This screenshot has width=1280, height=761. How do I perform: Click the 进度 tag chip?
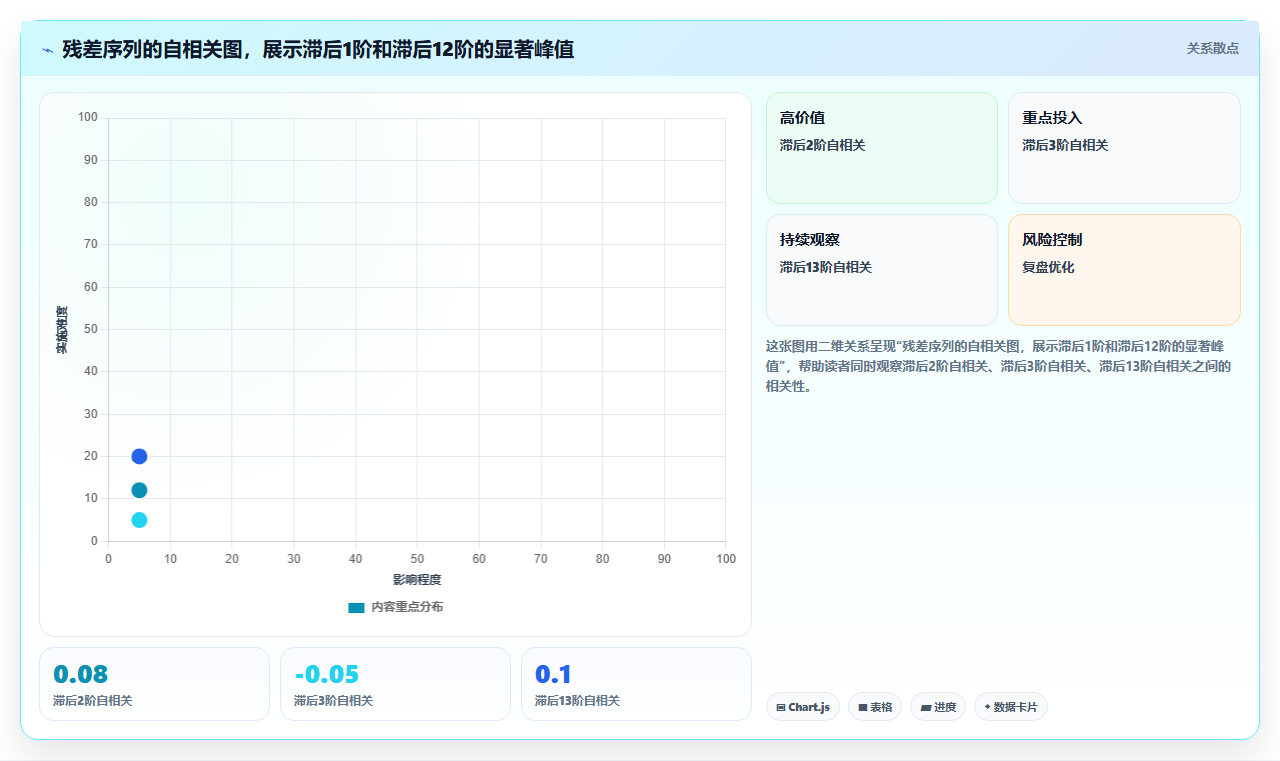938,707
